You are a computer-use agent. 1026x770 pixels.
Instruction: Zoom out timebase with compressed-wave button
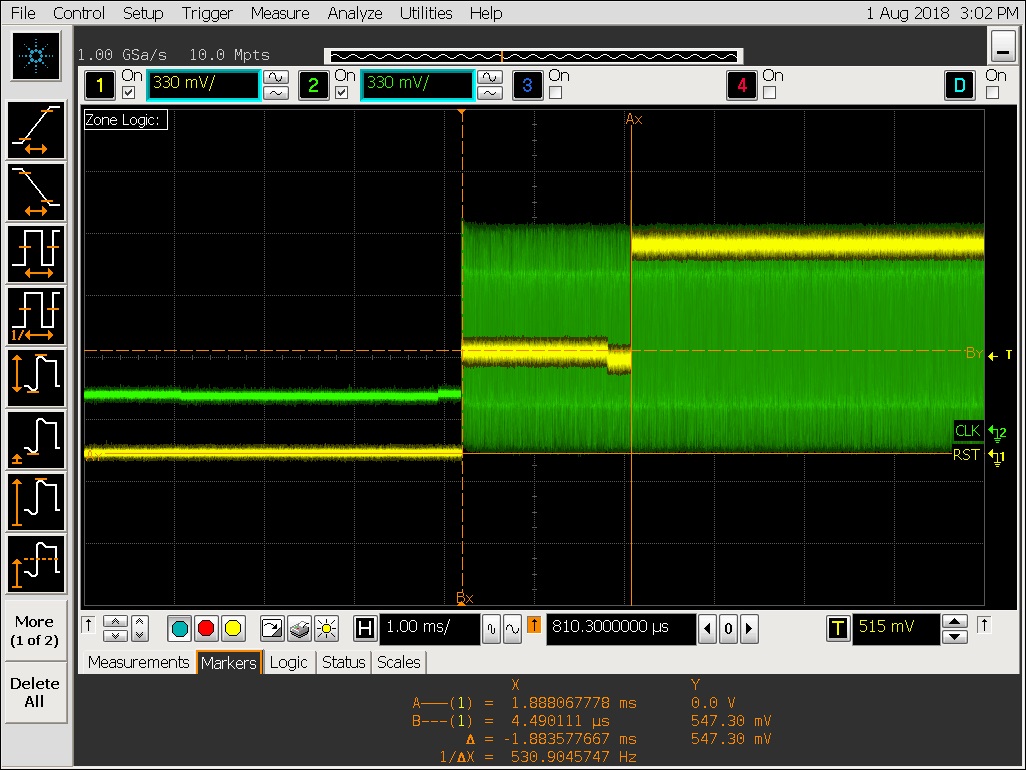click(491, 629)
